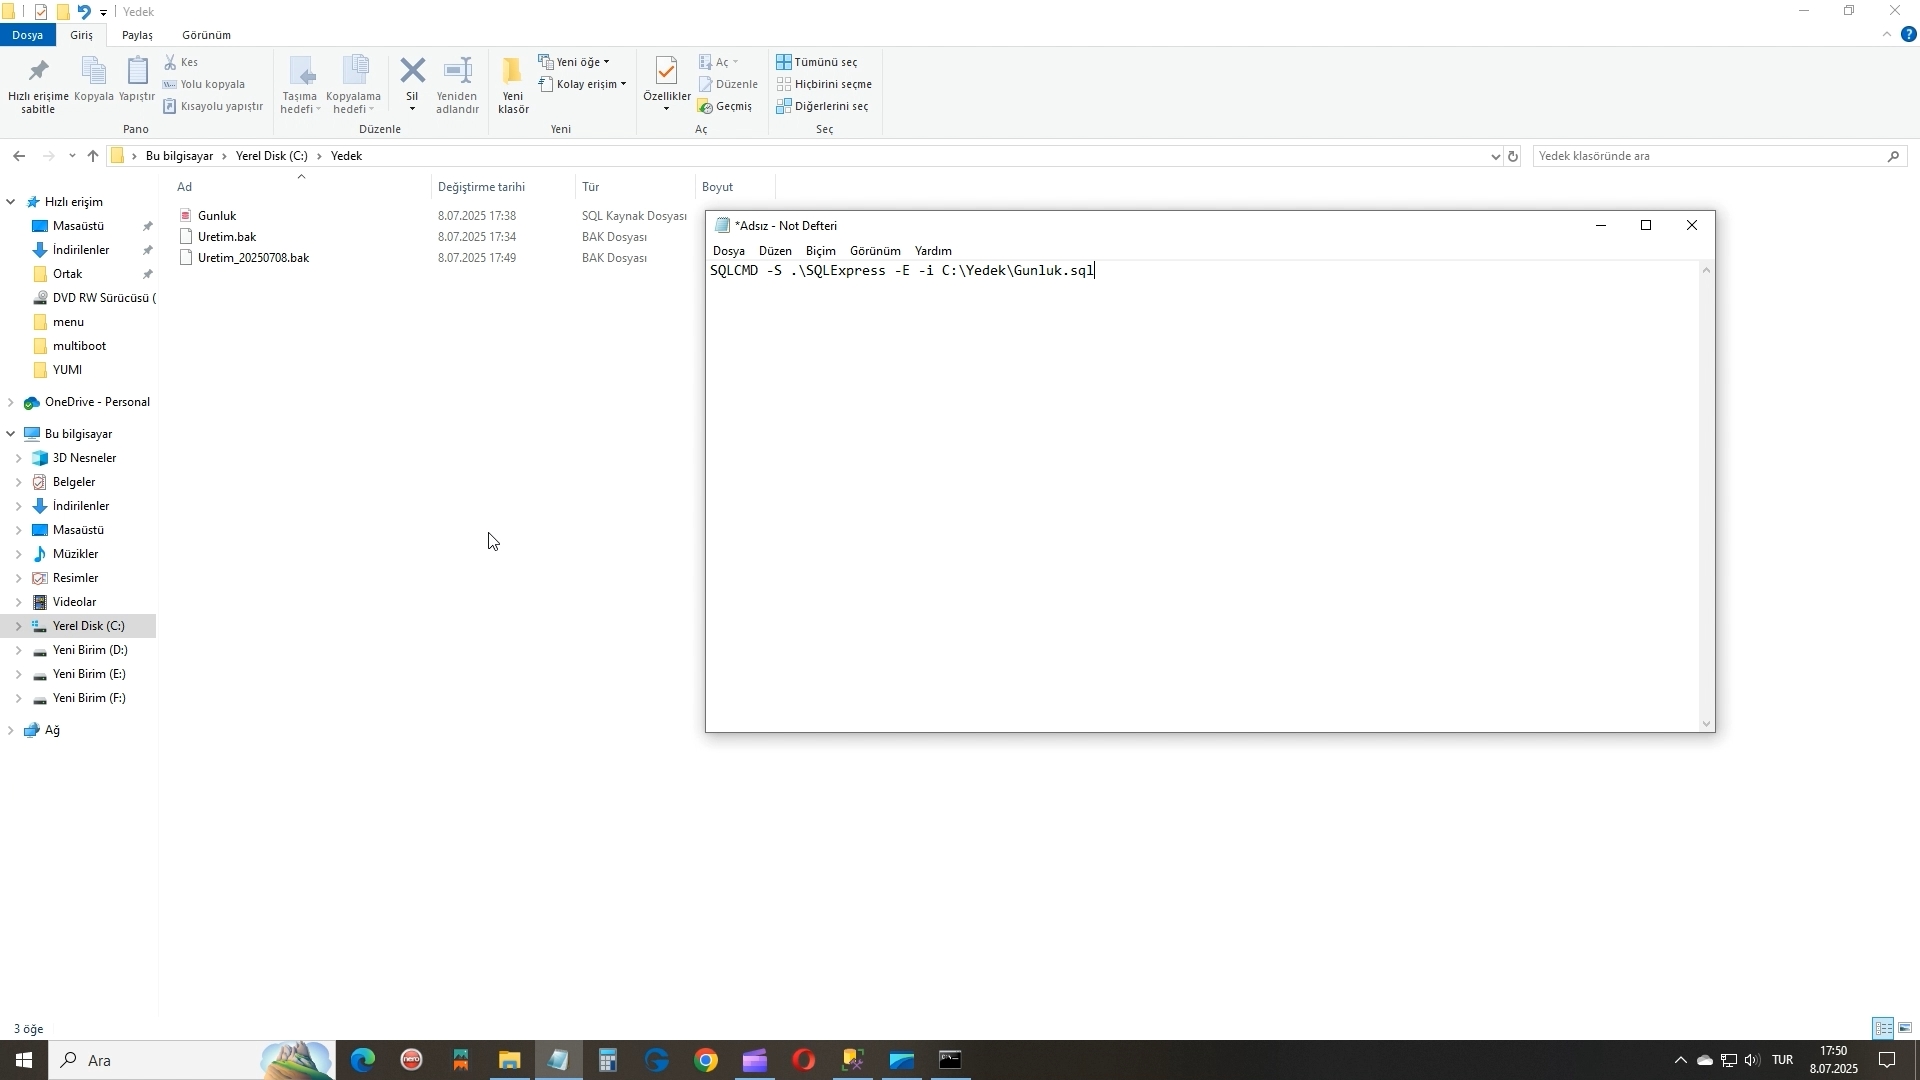Viewport: 1920px width, 1080px height.
Task: Go back with the back arrow
Action: click(19, 156)
